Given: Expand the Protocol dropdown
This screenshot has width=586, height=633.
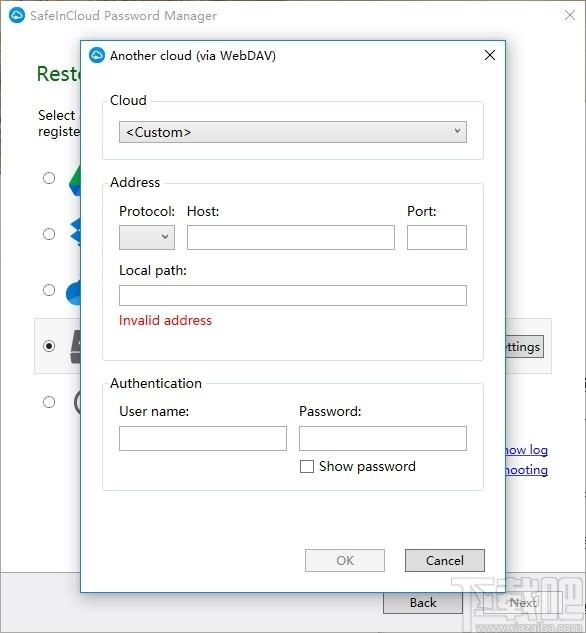Looking at the screenshot, I should 147,237.
